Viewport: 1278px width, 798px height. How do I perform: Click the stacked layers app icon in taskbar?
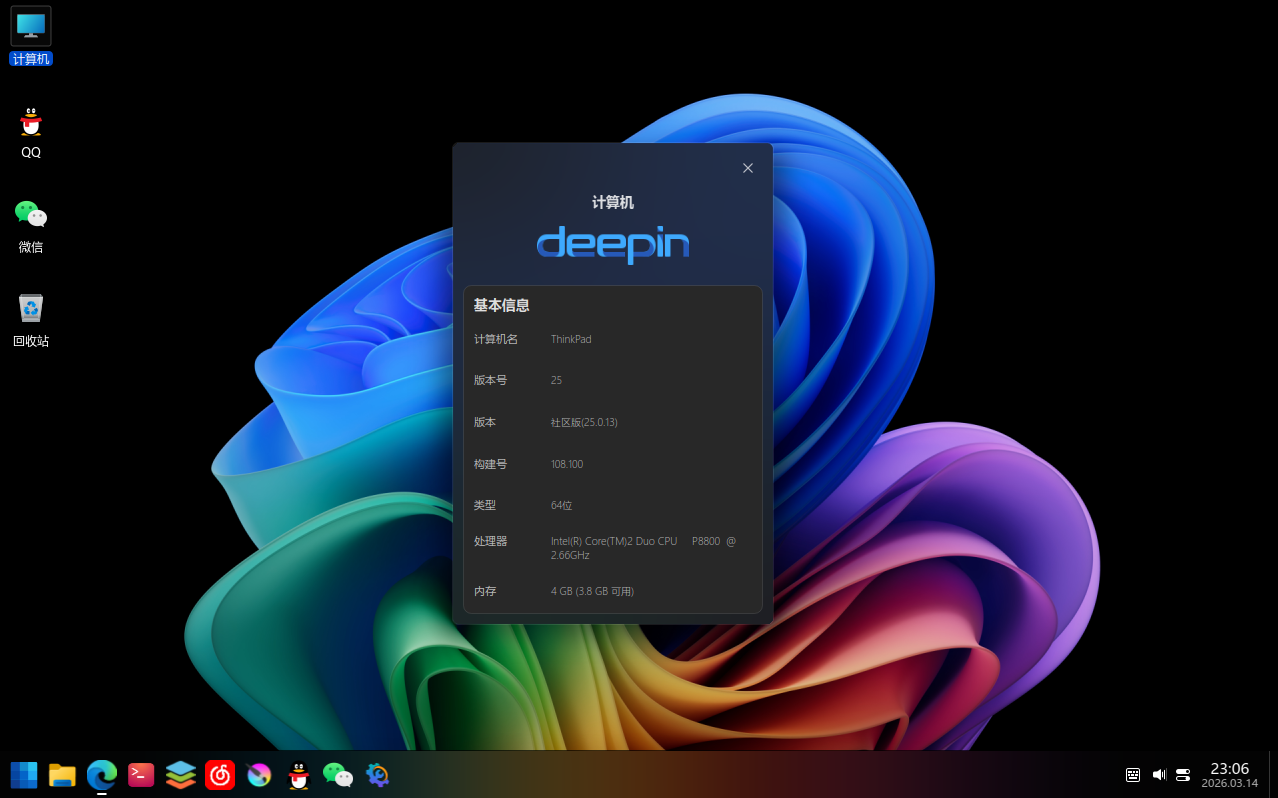pos(180,775)
